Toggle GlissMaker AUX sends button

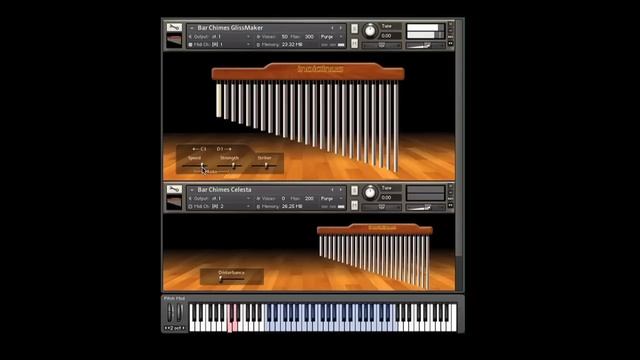[x=451, y=37]
